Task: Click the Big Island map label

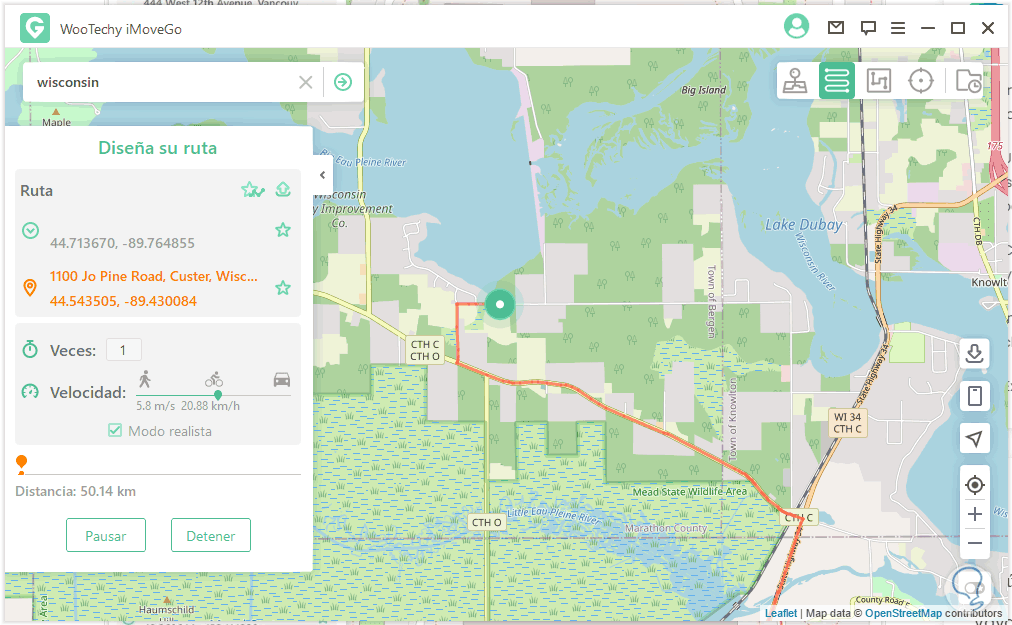Action: tap(703, 90)
